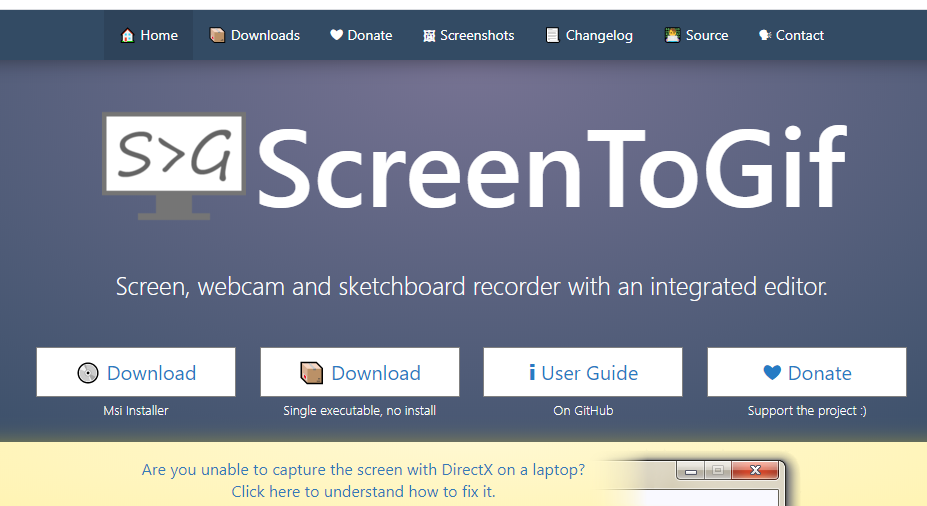Click the Changelog document icon

click(x=552, y=35)
